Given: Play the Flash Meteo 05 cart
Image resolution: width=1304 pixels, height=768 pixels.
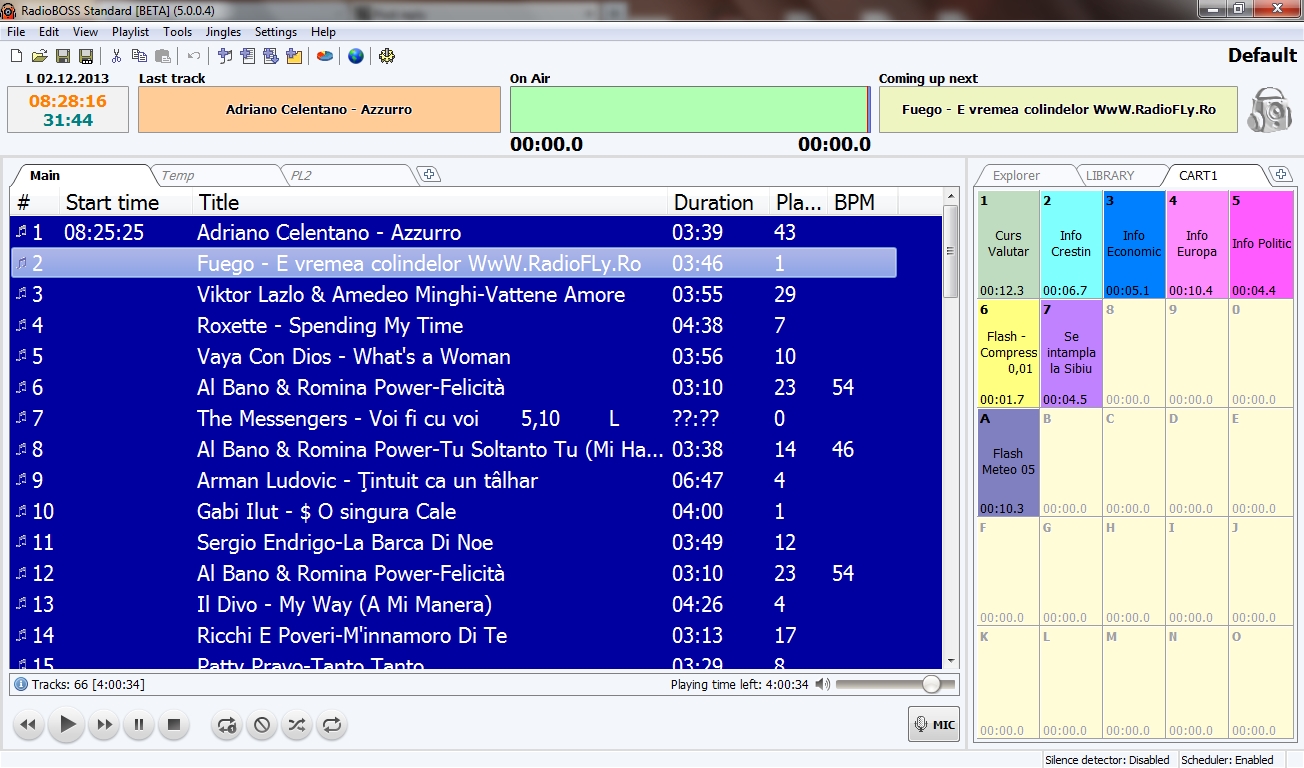Looking at the screenshot, I should [1008, 461].
